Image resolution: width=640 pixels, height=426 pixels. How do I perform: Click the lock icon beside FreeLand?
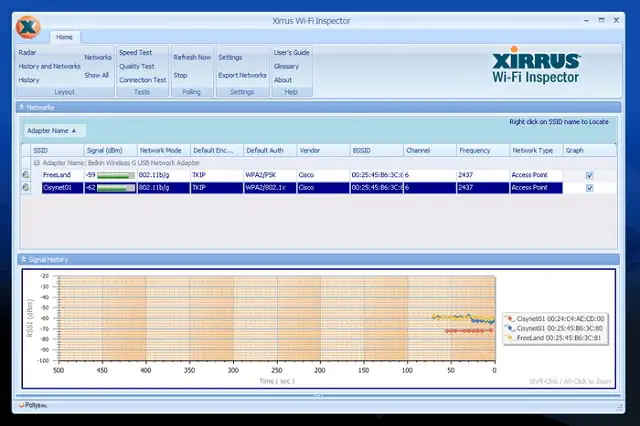pyautogui.click(x=26, y=175)
